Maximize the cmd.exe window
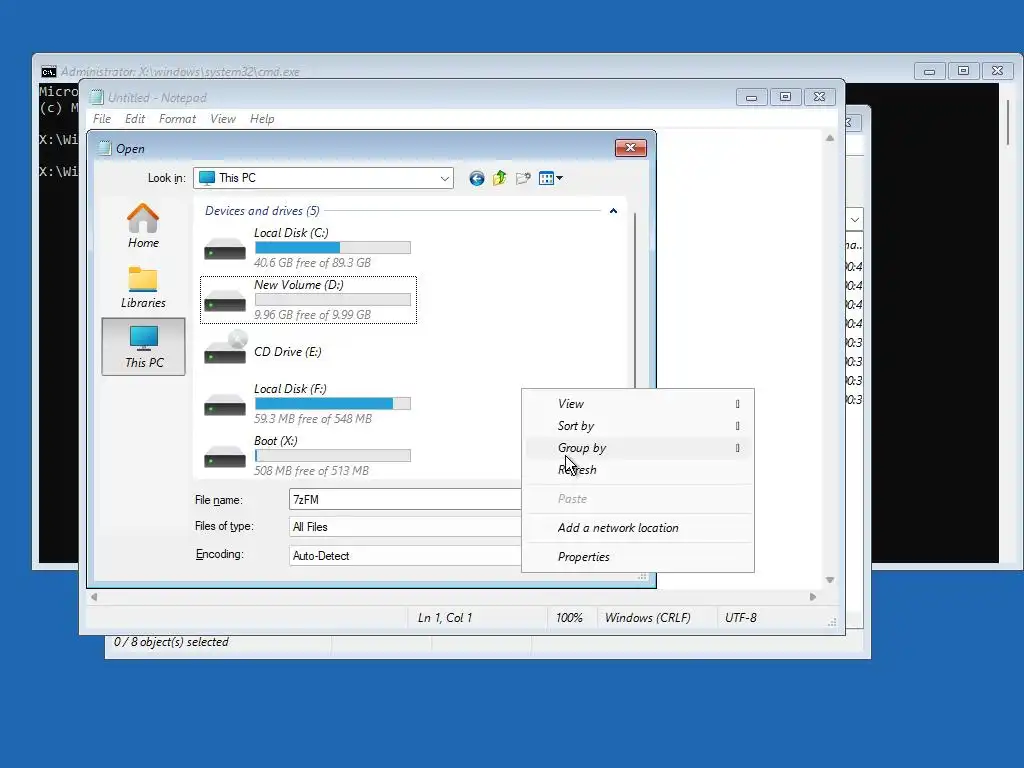The height and width of the screenshot is (768, 1024). (963, 71)
